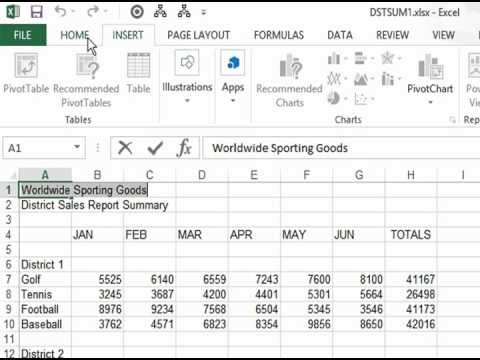Select the JAN header cell
Viewport: 480px width, 360px height.
tap(97, 235)
